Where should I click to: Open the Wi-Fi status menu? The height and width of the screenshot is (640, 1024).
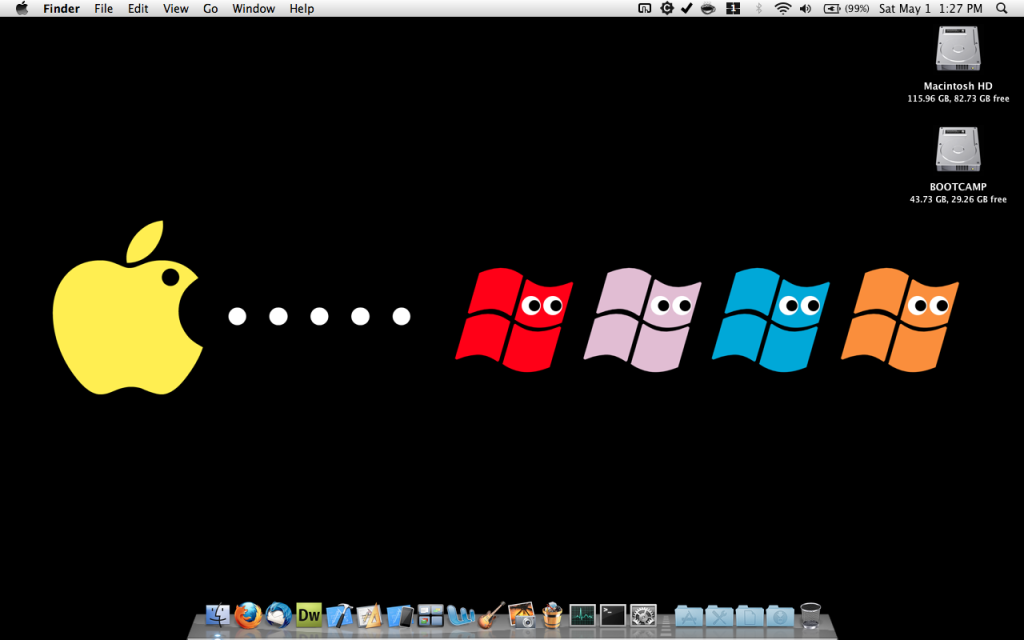782,8
